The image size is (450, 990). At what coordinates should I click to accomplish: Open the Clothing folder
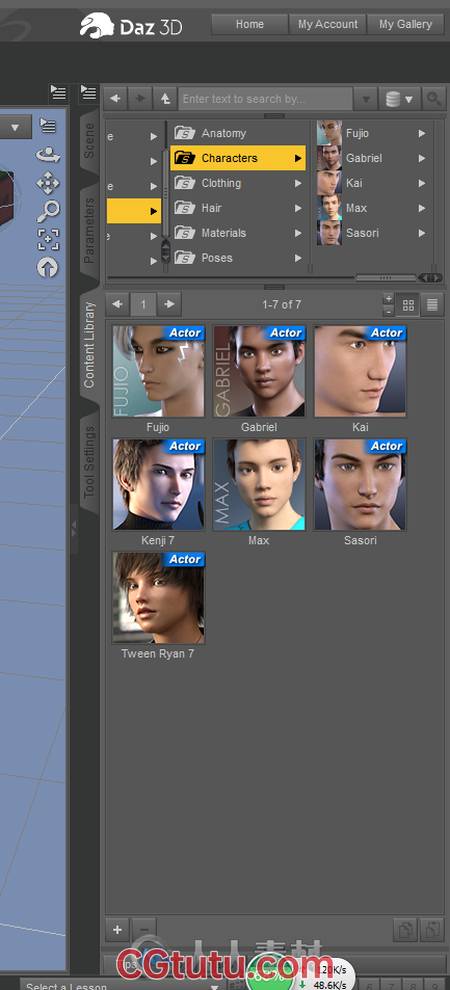click(238, 183)
